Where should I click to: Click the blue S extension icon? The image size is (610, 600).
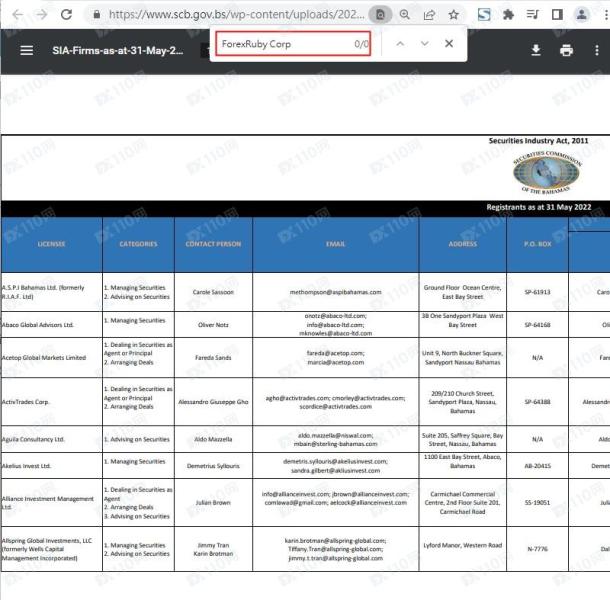tap(484, 15)
